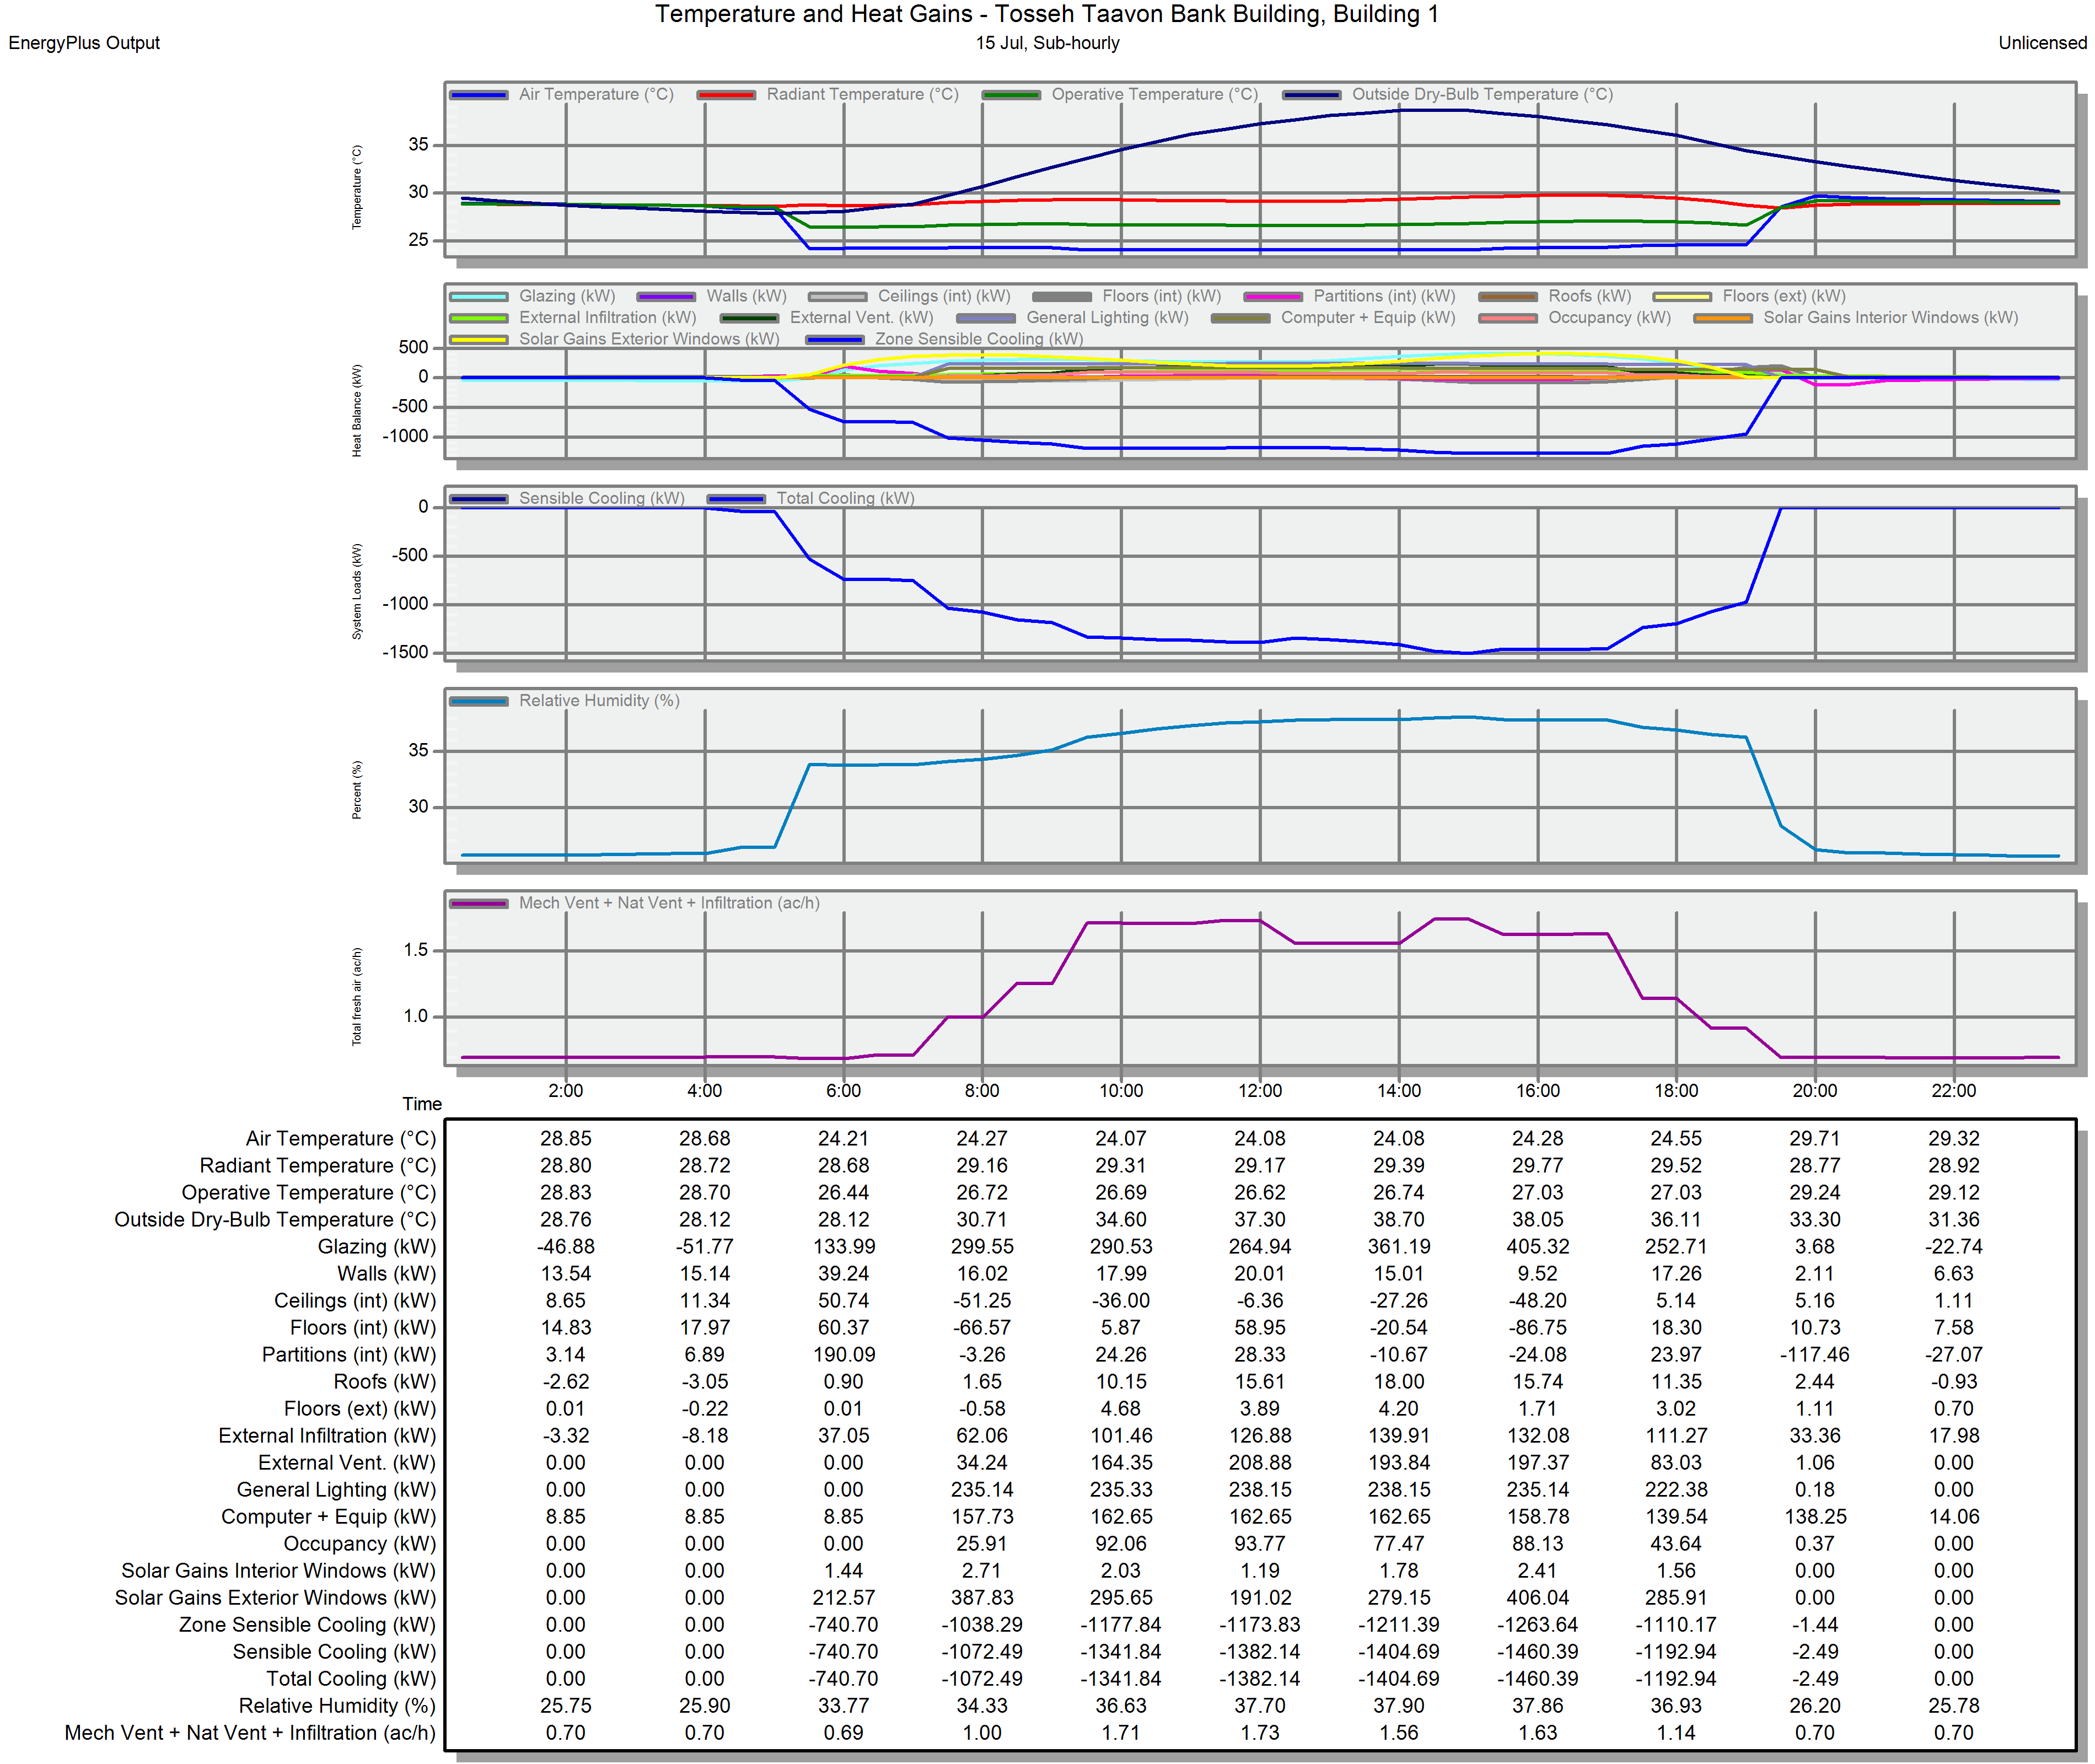
Task: Click the Roofs (kW) brown legend swatch
Action: tap(1508, 297)
